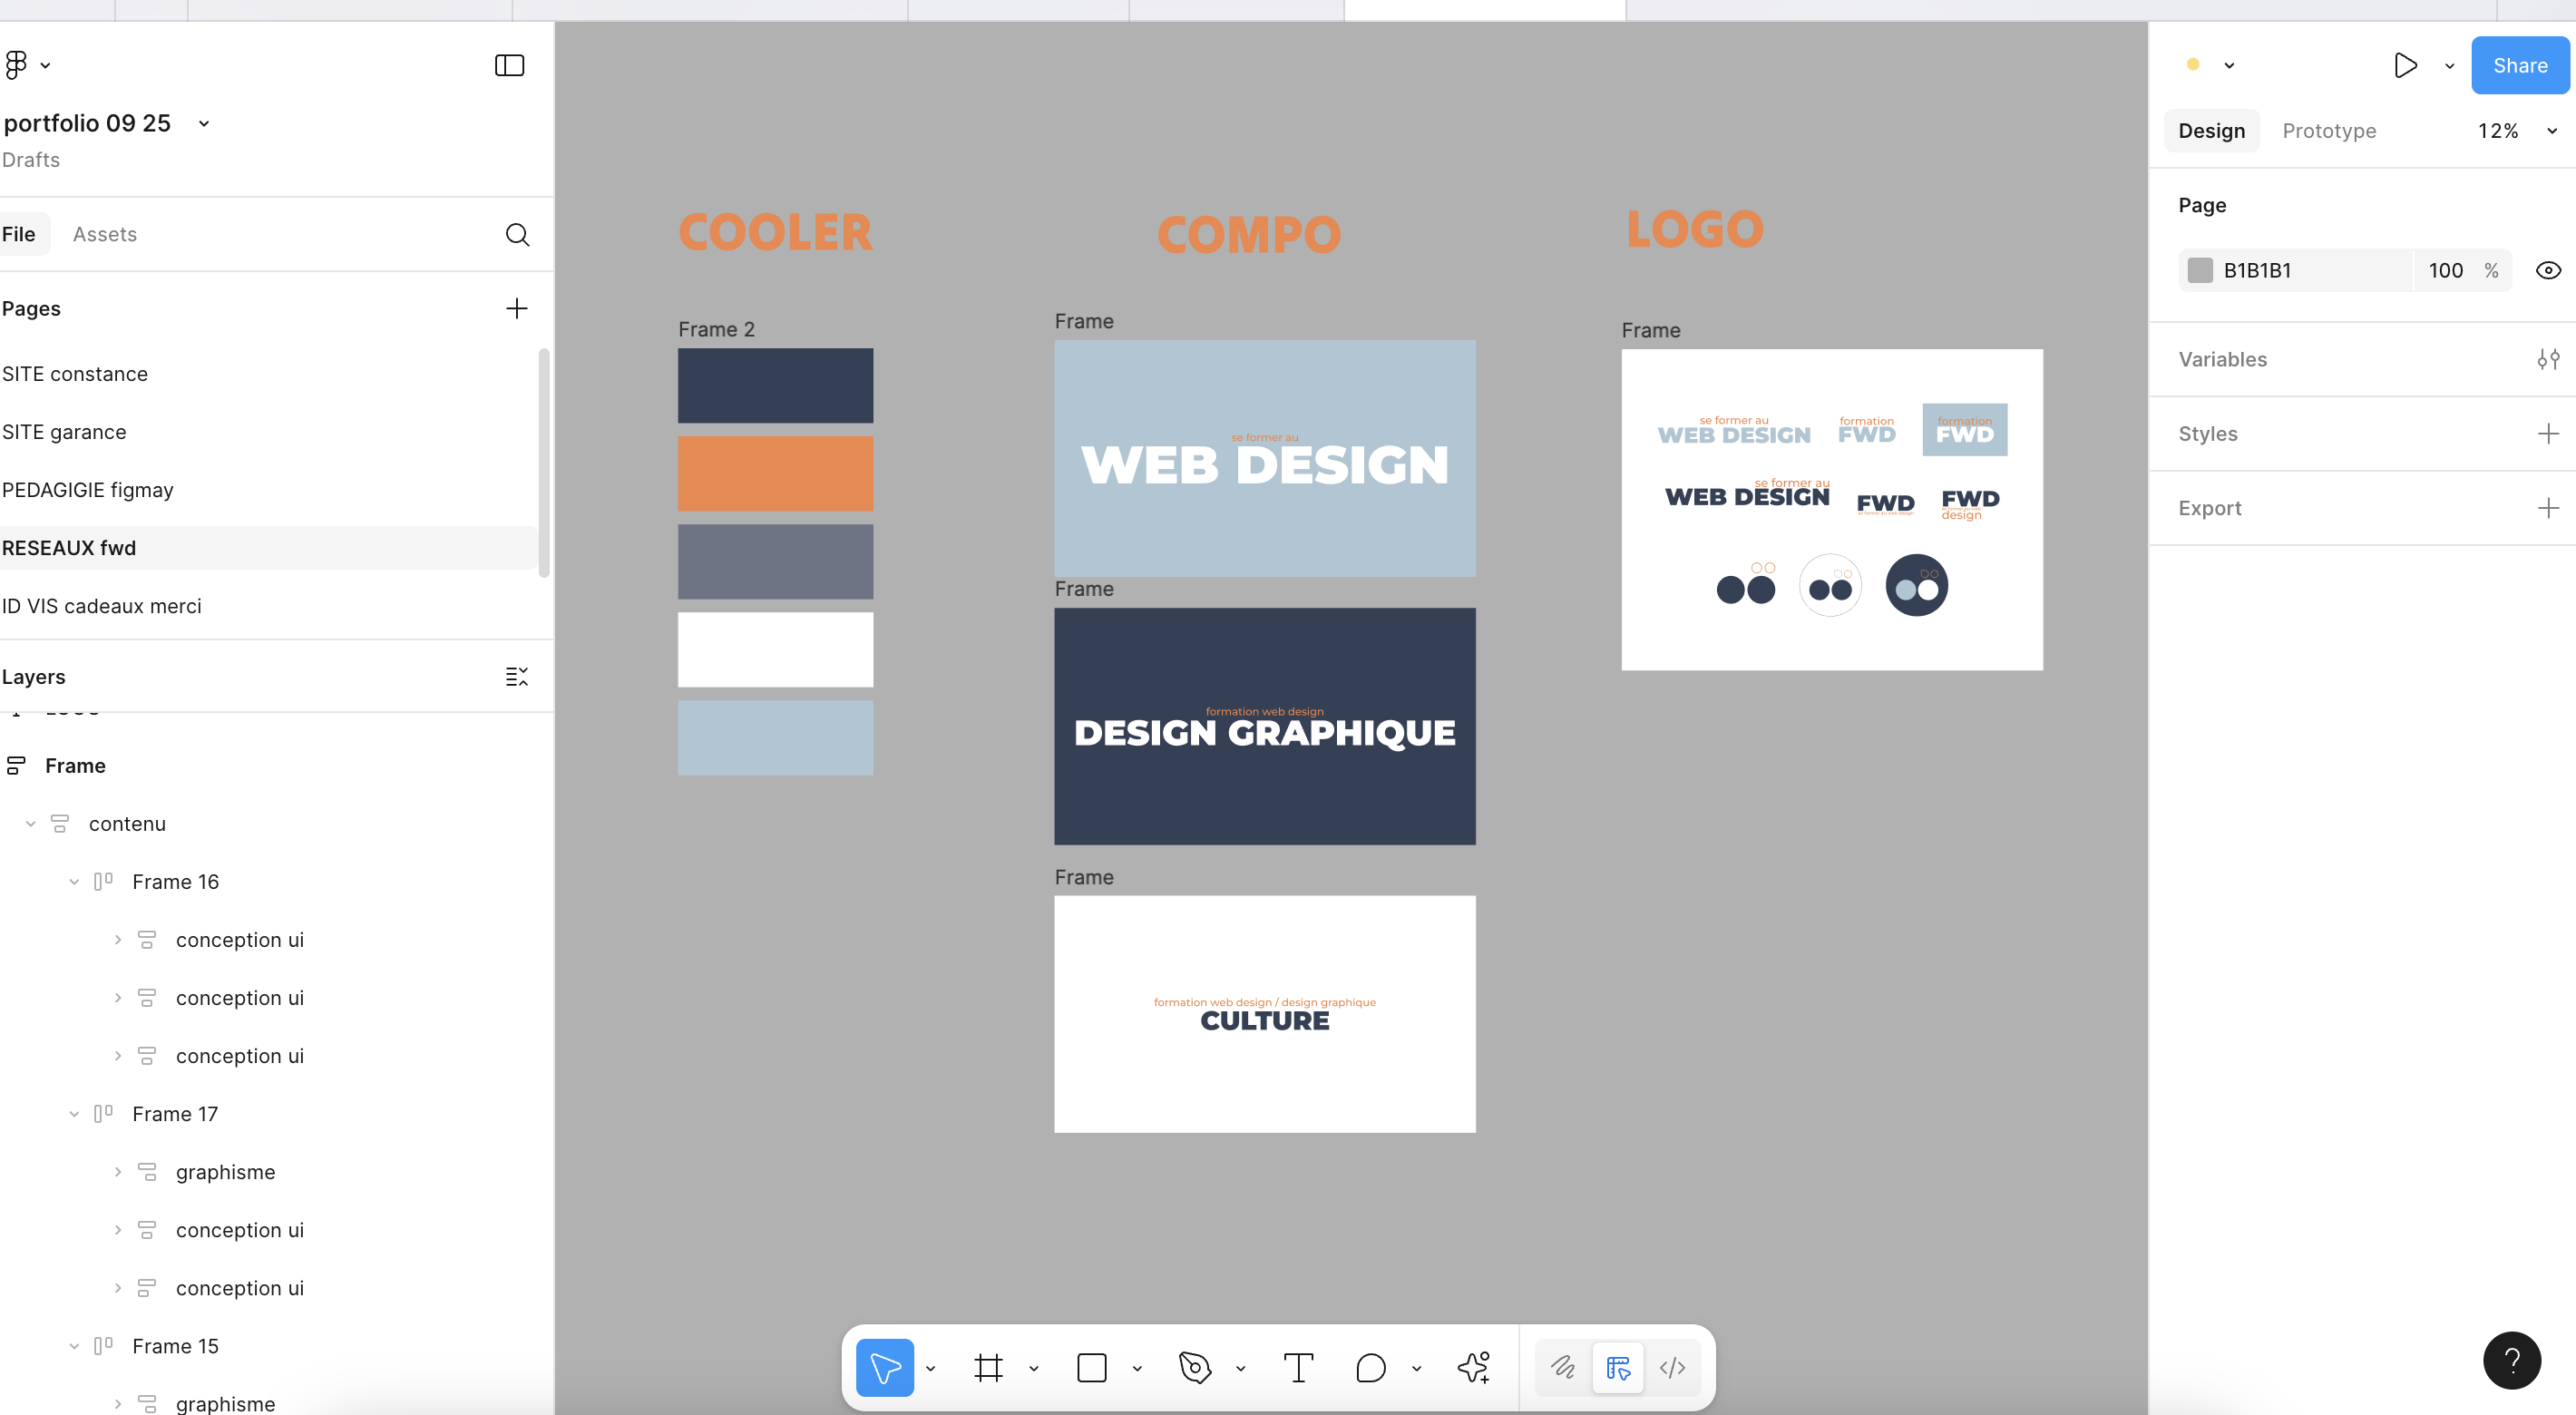Screen dimensions: 2576x1415
Task: Toggle the sidebar minimize UI icon
Action: 509,65
